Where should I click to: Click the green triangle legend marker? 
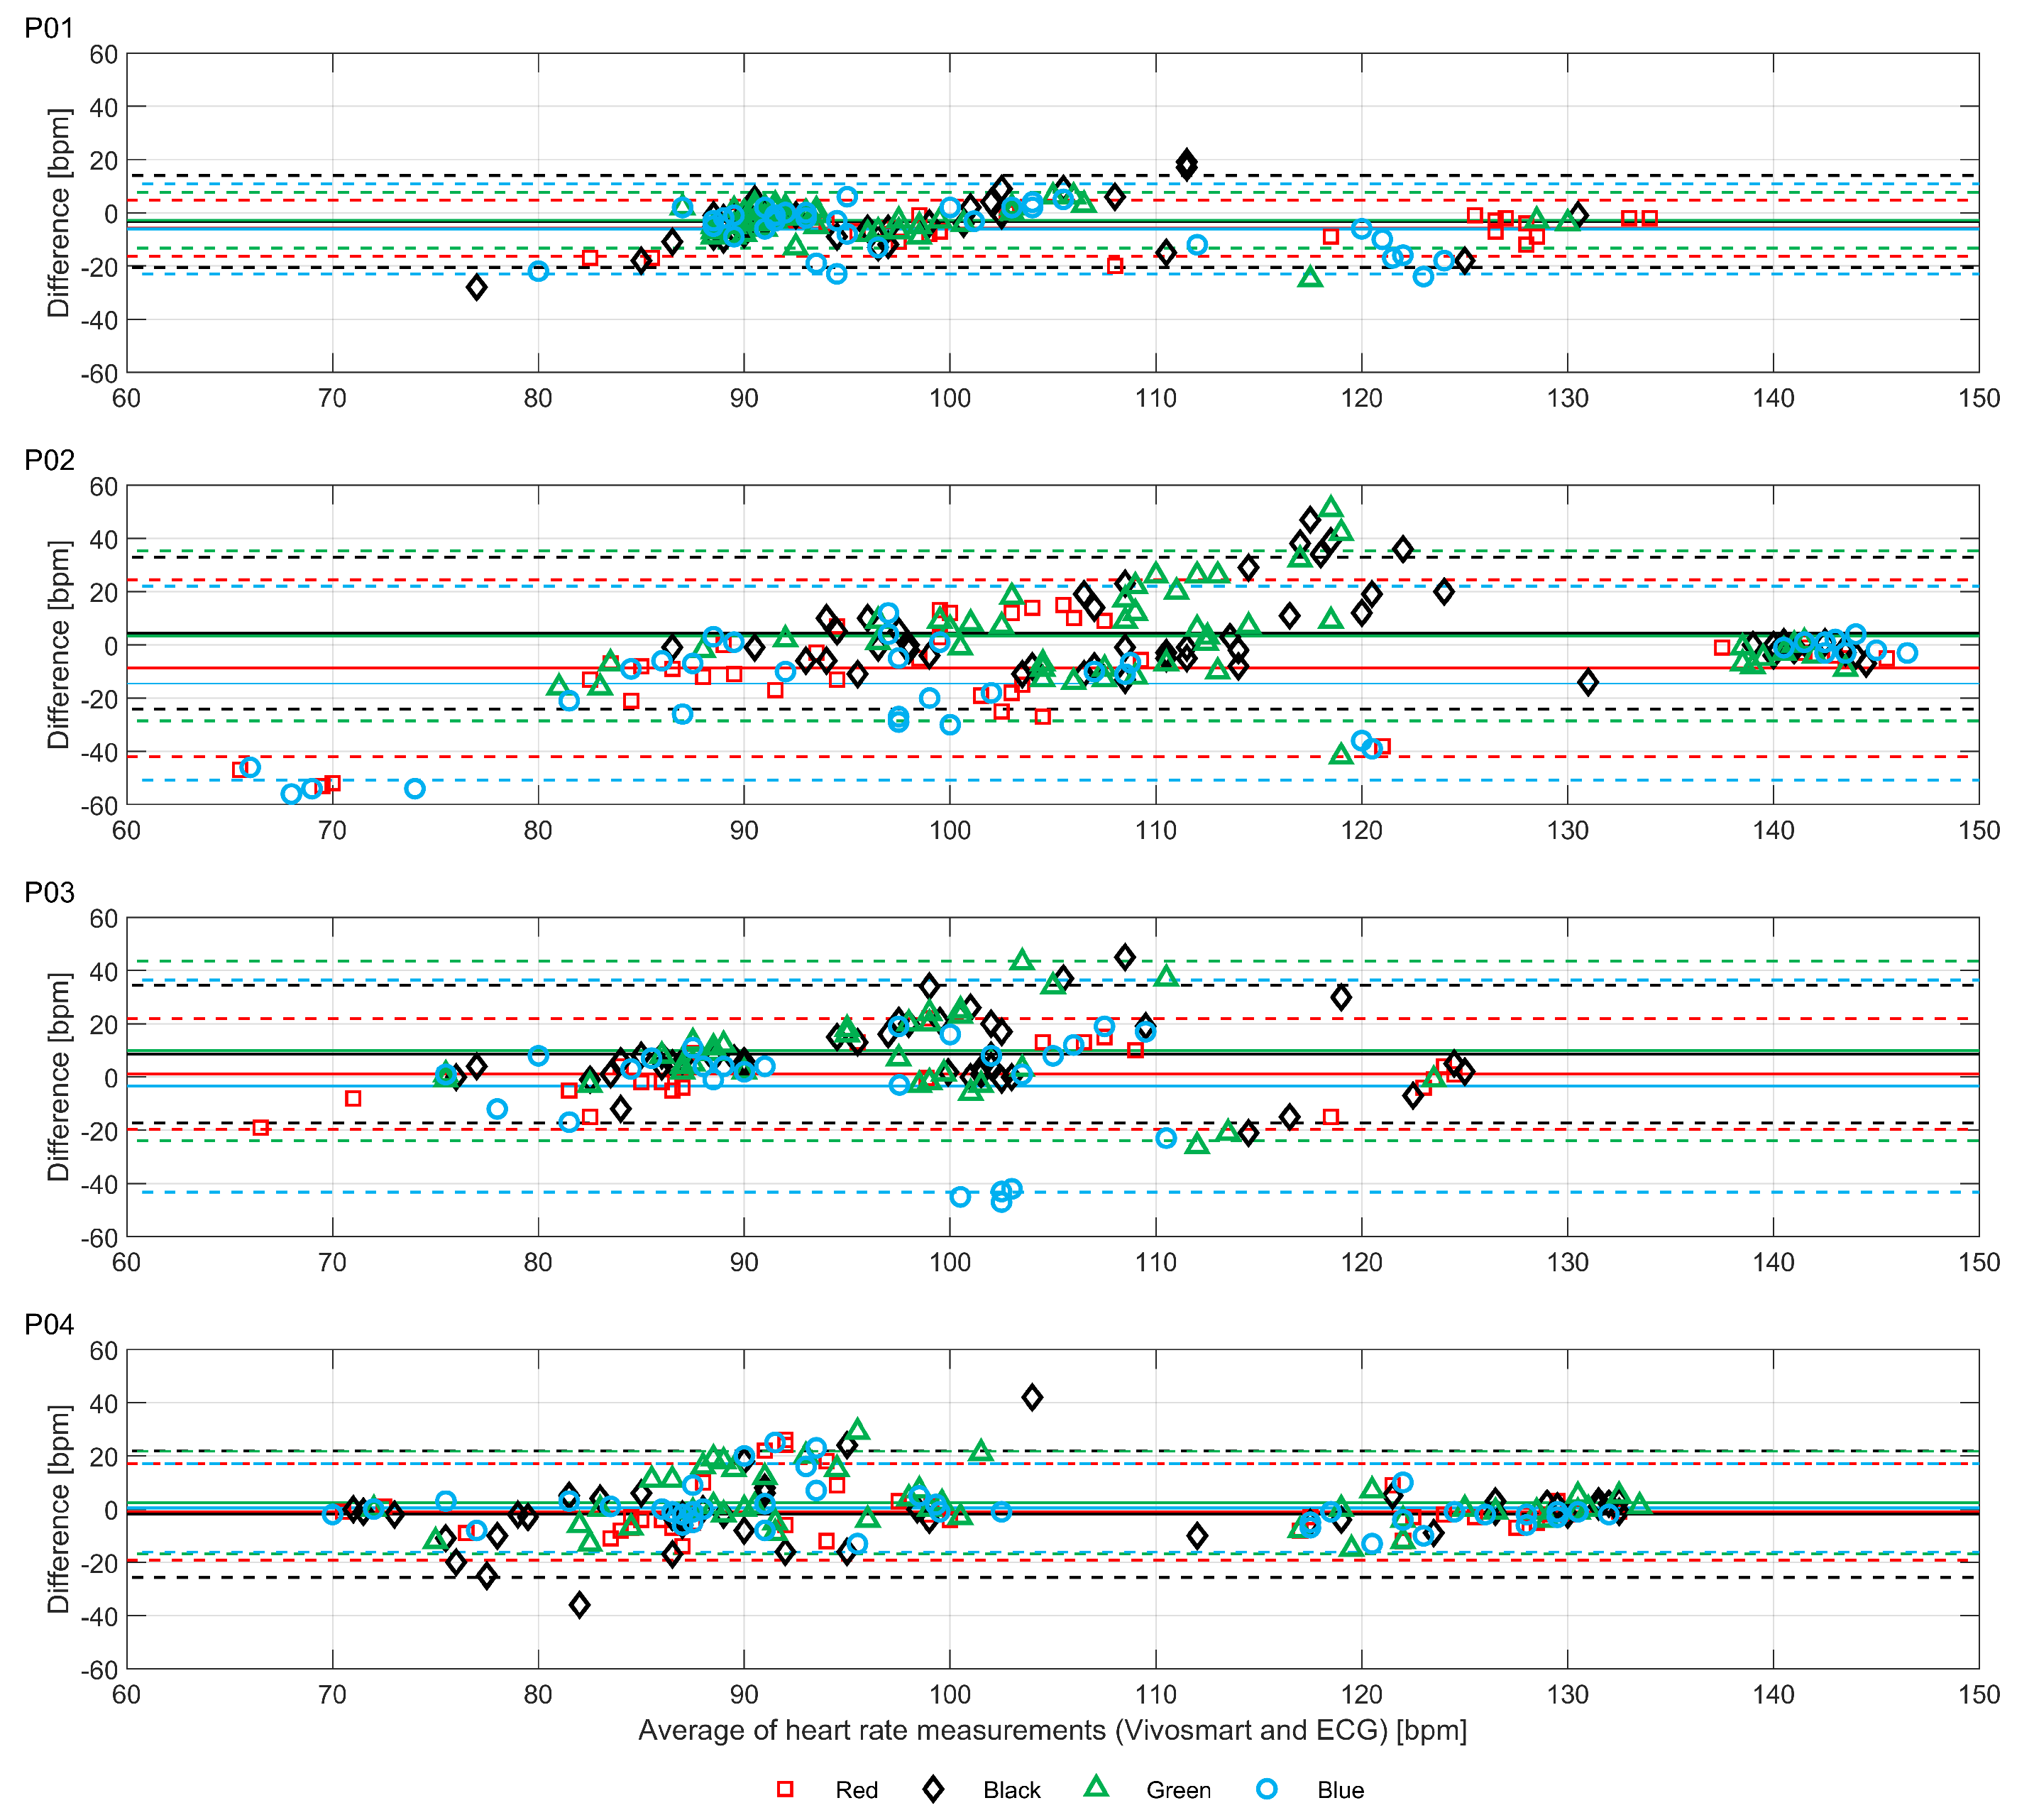pos(1097,1788)
